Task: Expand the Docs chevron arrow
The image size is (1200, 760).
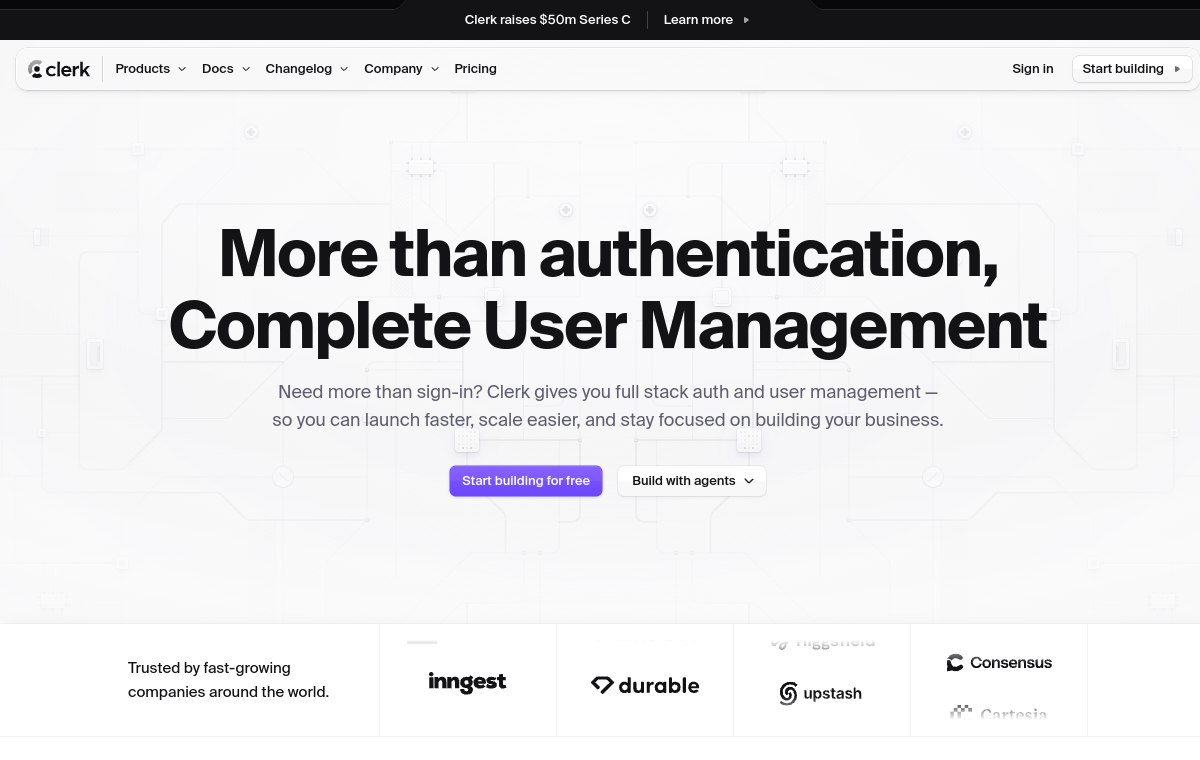Action: (x=246, y=69)
